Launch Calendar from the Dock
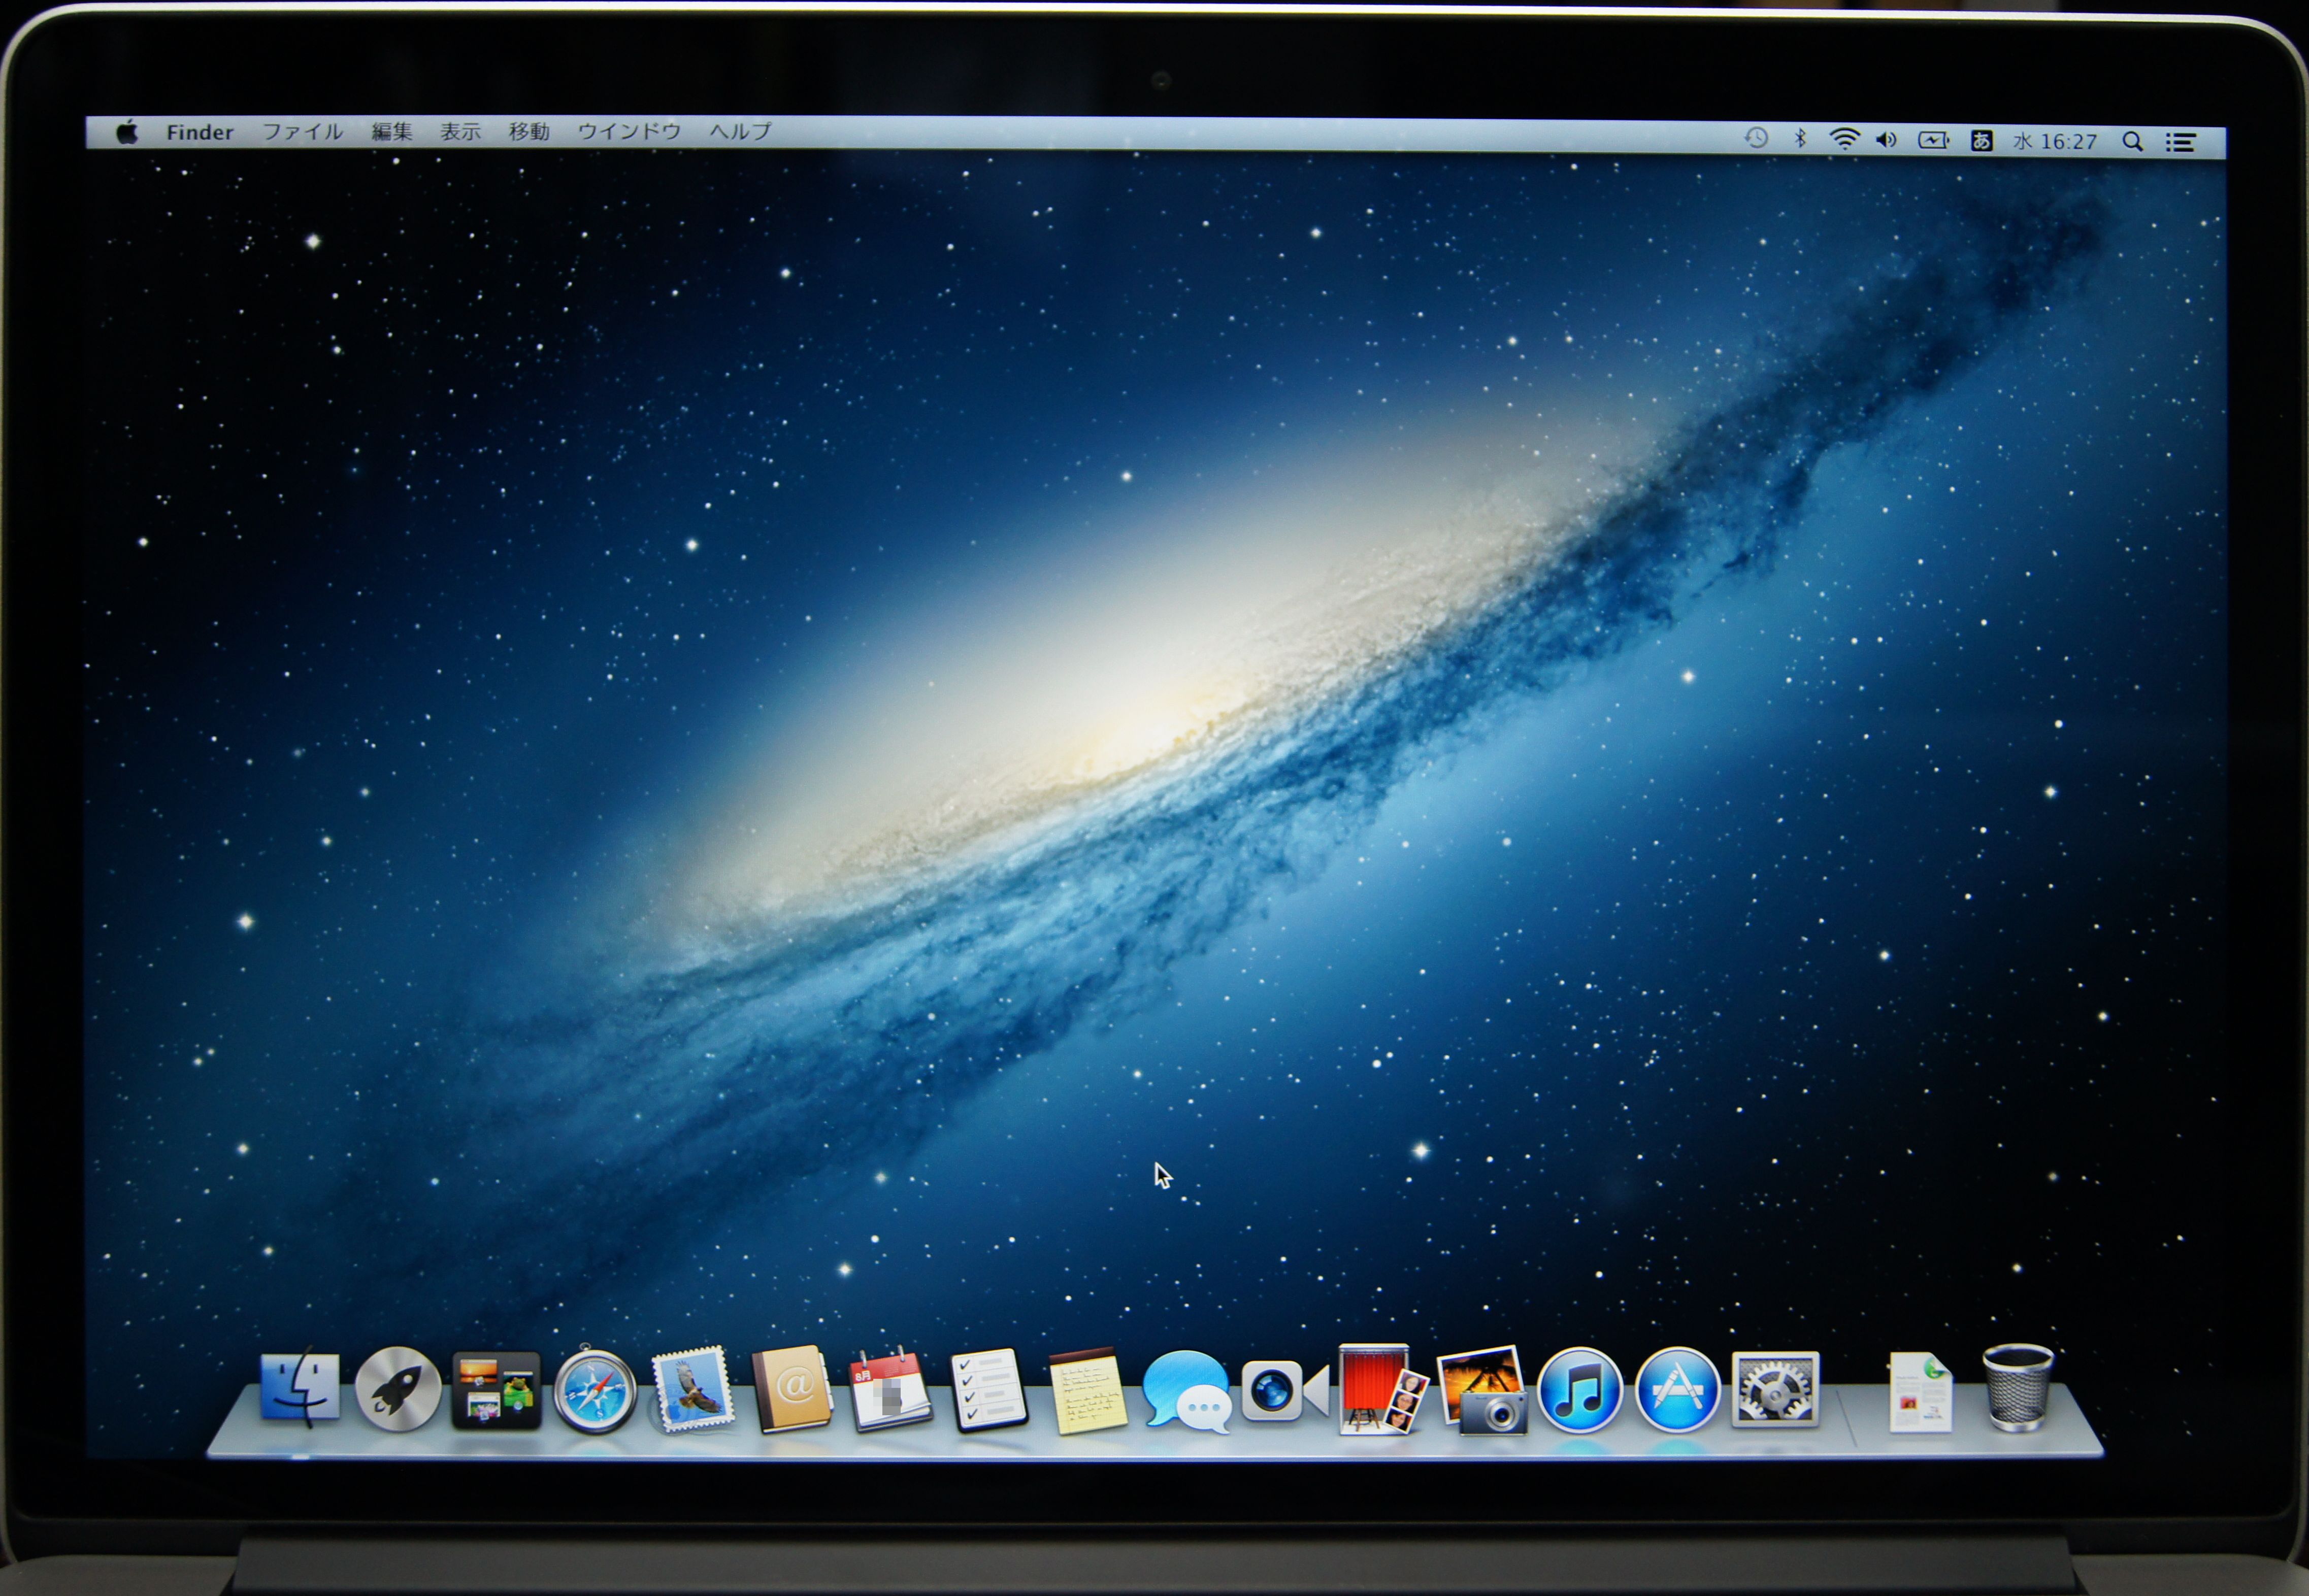Viewport: 2309px width, 1596px height. 889,1390
